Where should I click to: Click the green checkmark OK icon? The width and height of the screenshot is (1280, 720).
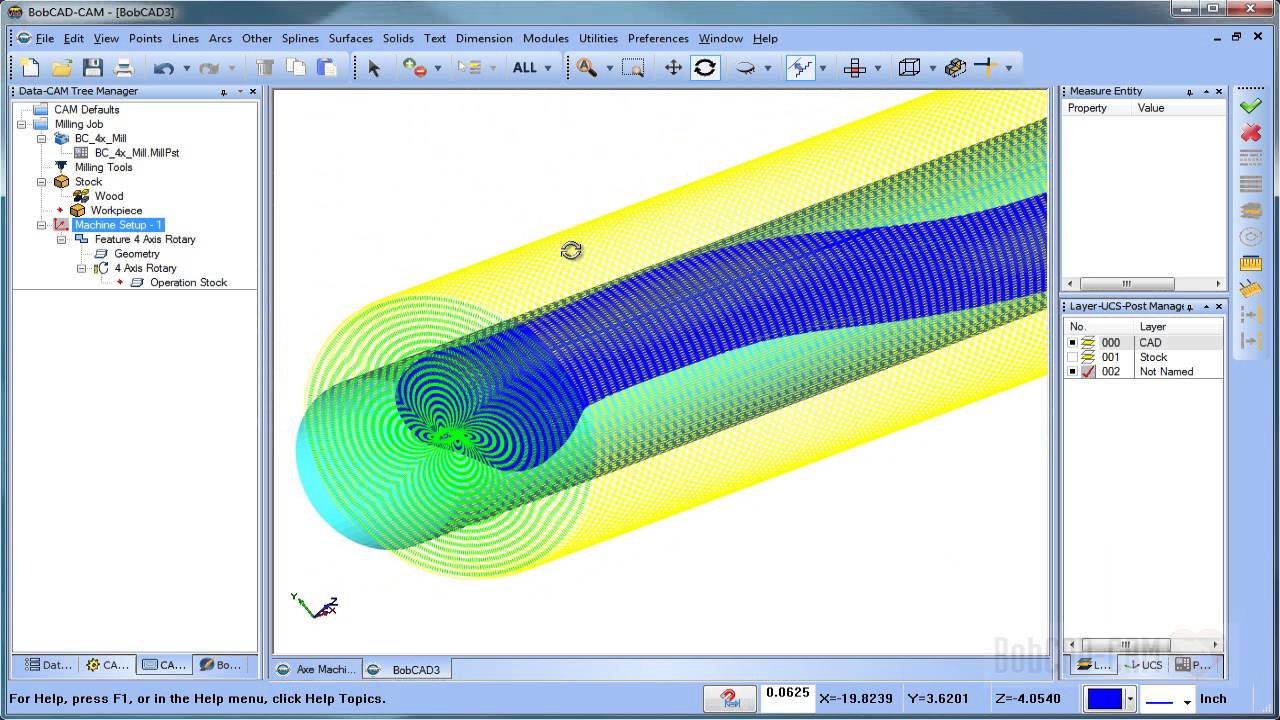pos(1250,106)
